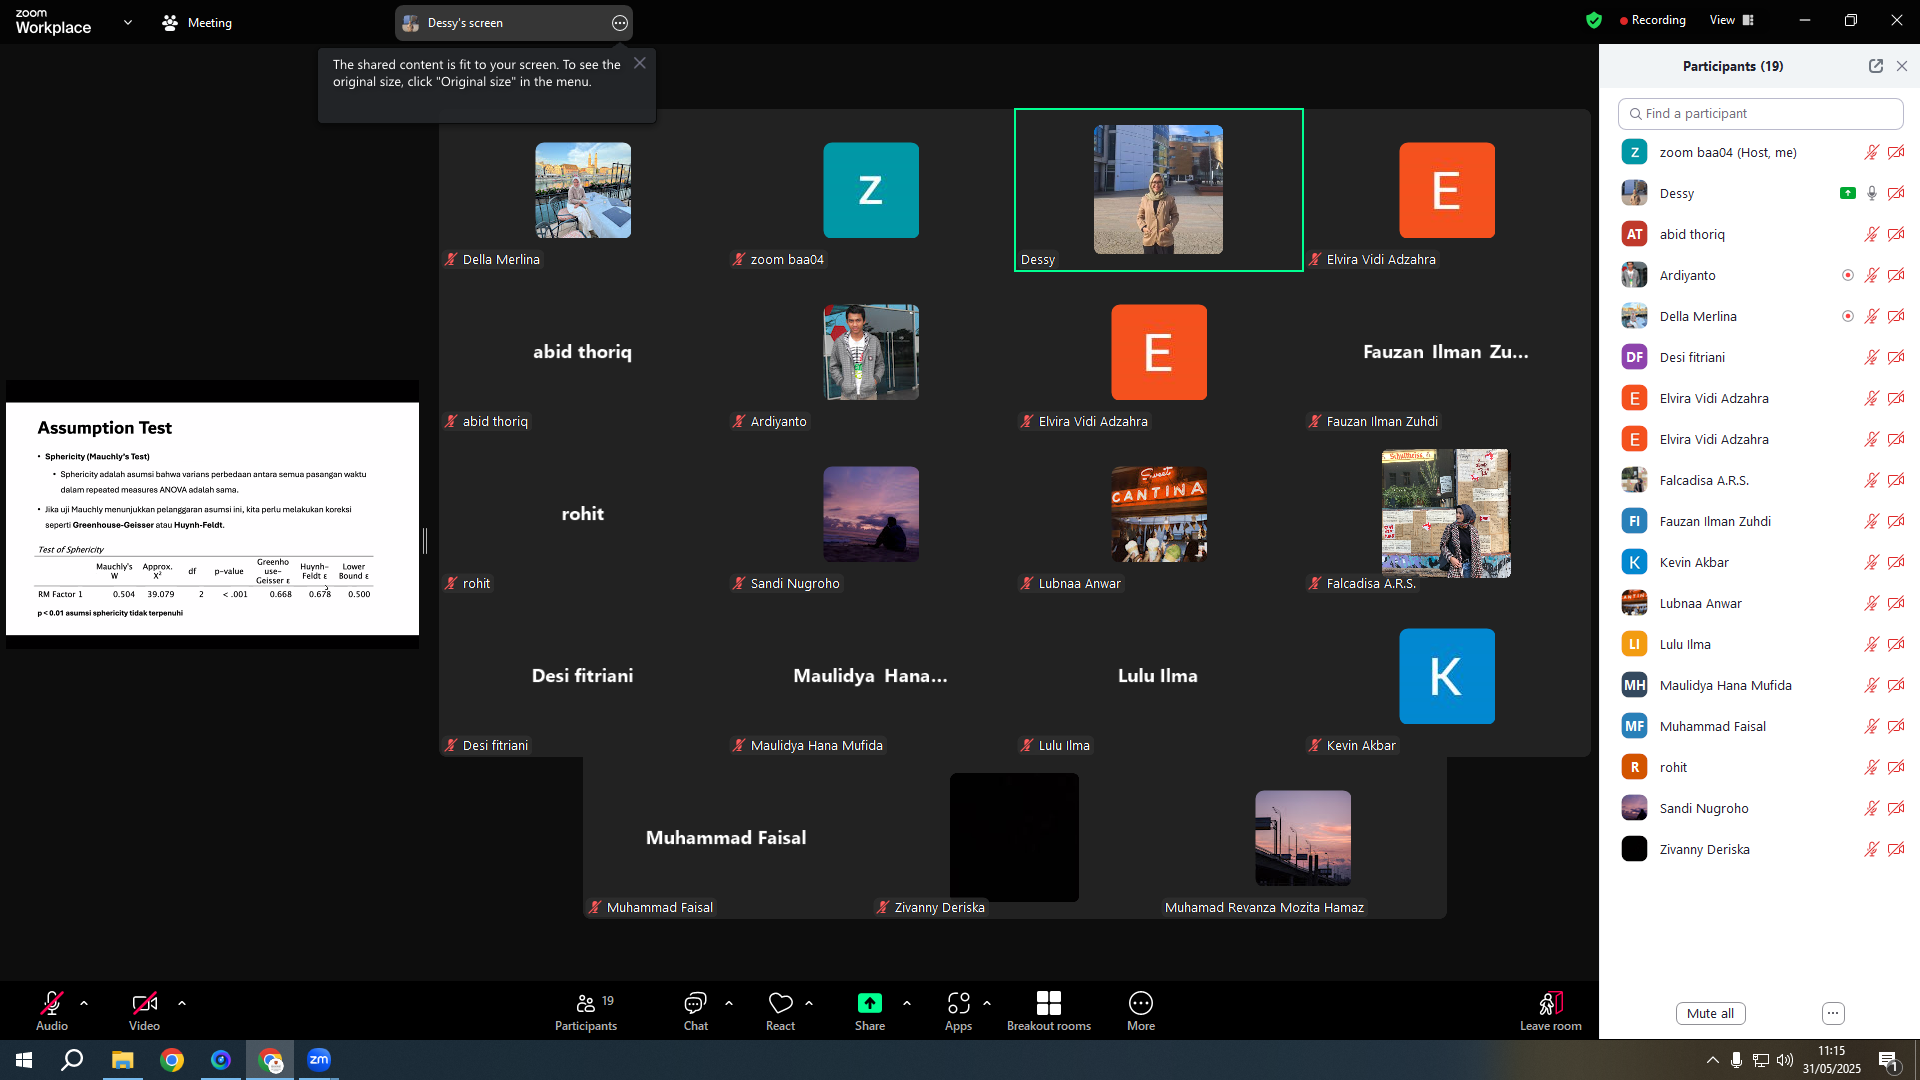This screenshot has height=1080, width=1920.
Task: Expand the video options caret
Action: 182,1003
